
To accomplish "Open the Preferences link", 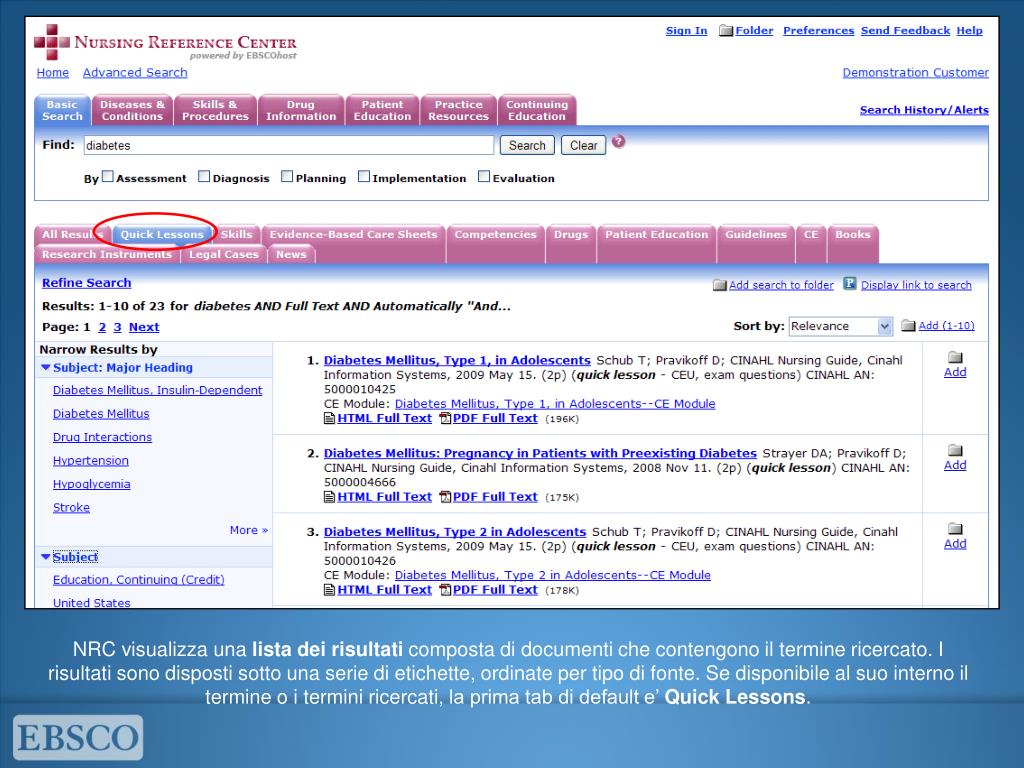I will click(x=818, y=31).
